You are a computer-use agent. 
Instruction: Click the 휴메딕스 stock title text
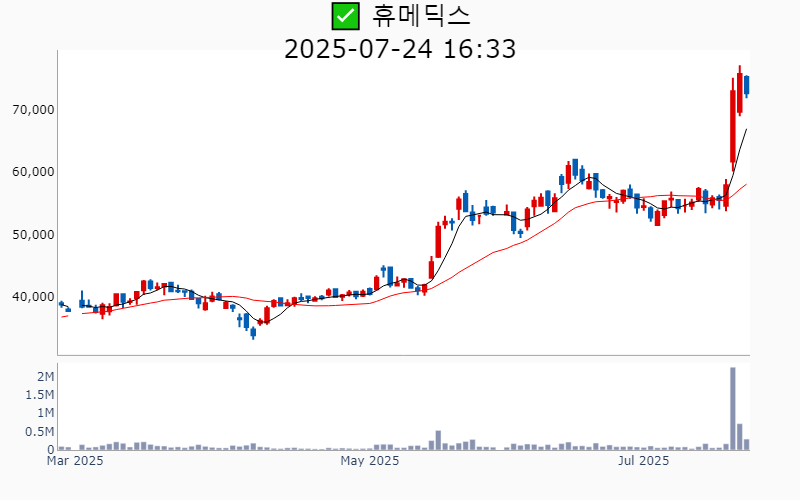(420, 16)
